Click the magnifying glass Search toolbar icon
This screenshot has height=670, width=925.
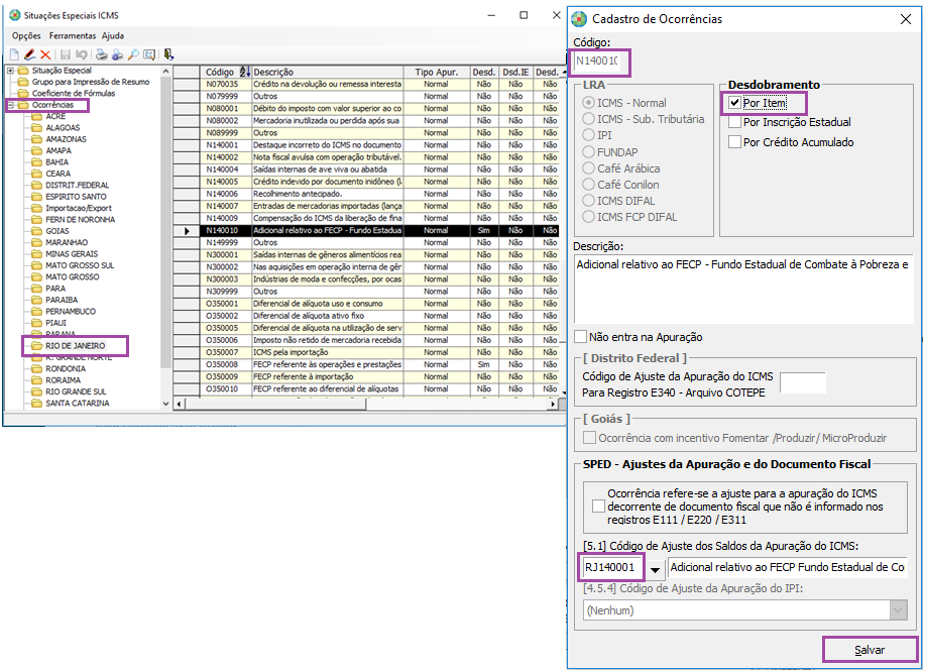[x=133, y=55]
